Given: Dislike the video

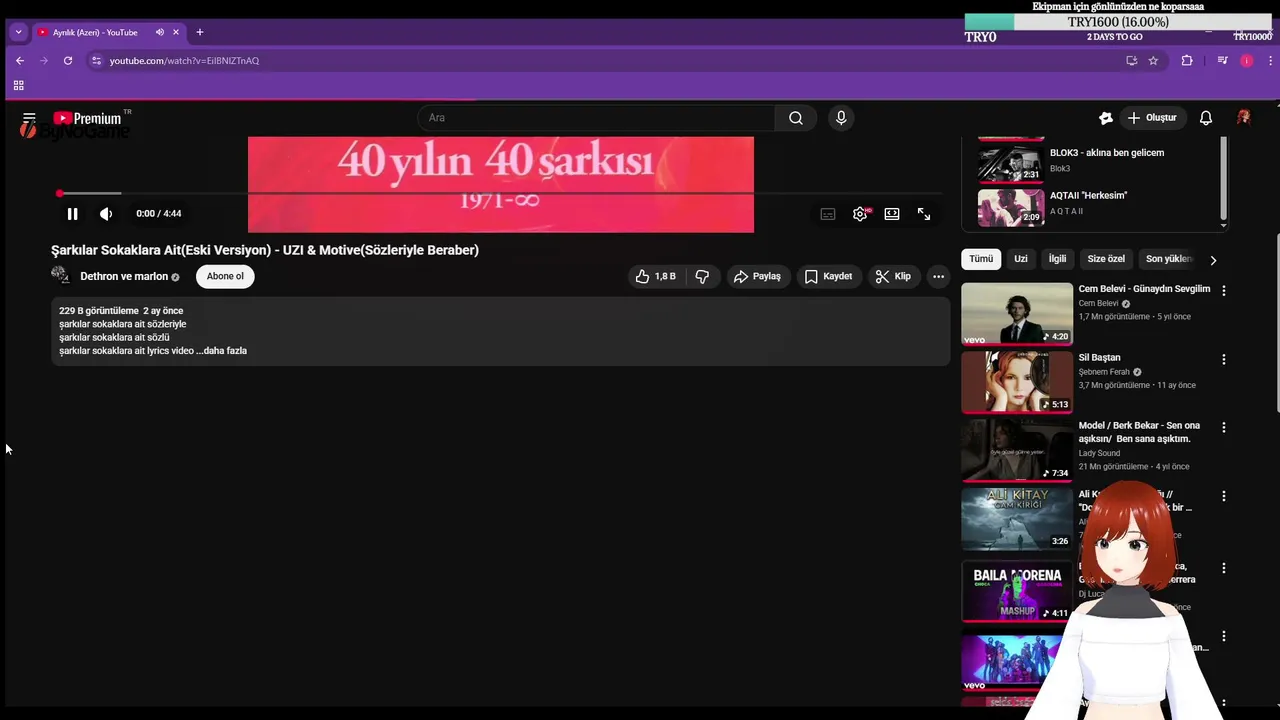Looking at the screenshot, I should pos(702,276).
